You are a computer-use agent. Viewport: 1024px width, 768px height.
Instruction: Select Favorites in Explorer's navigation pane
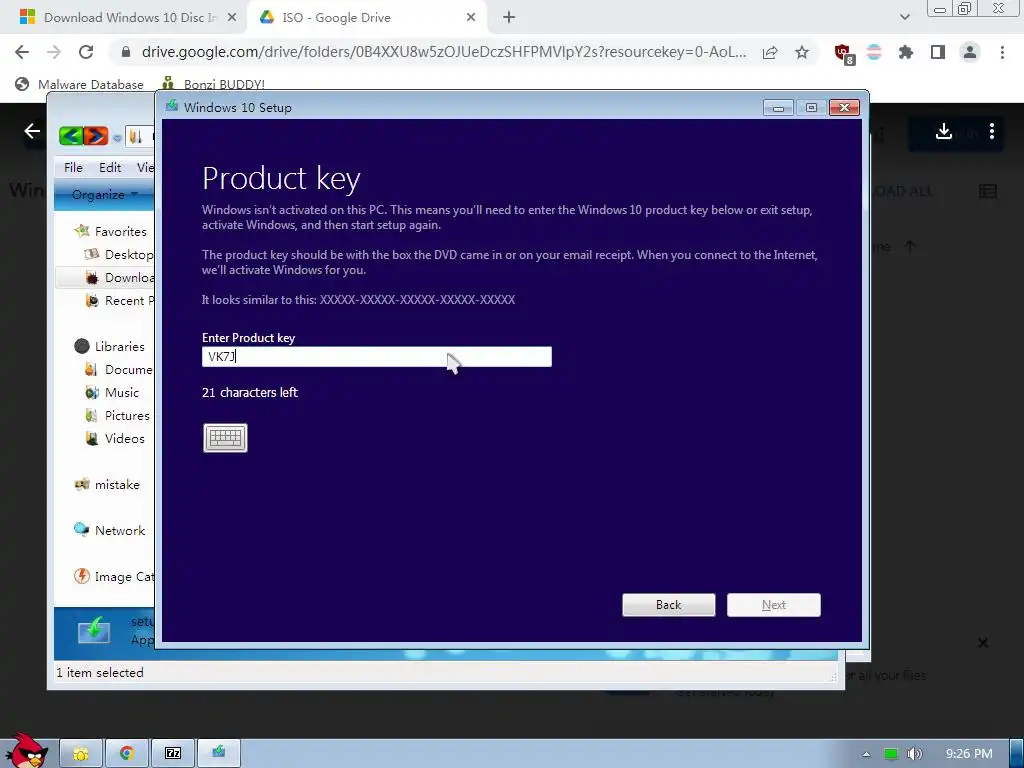point(111,231)
